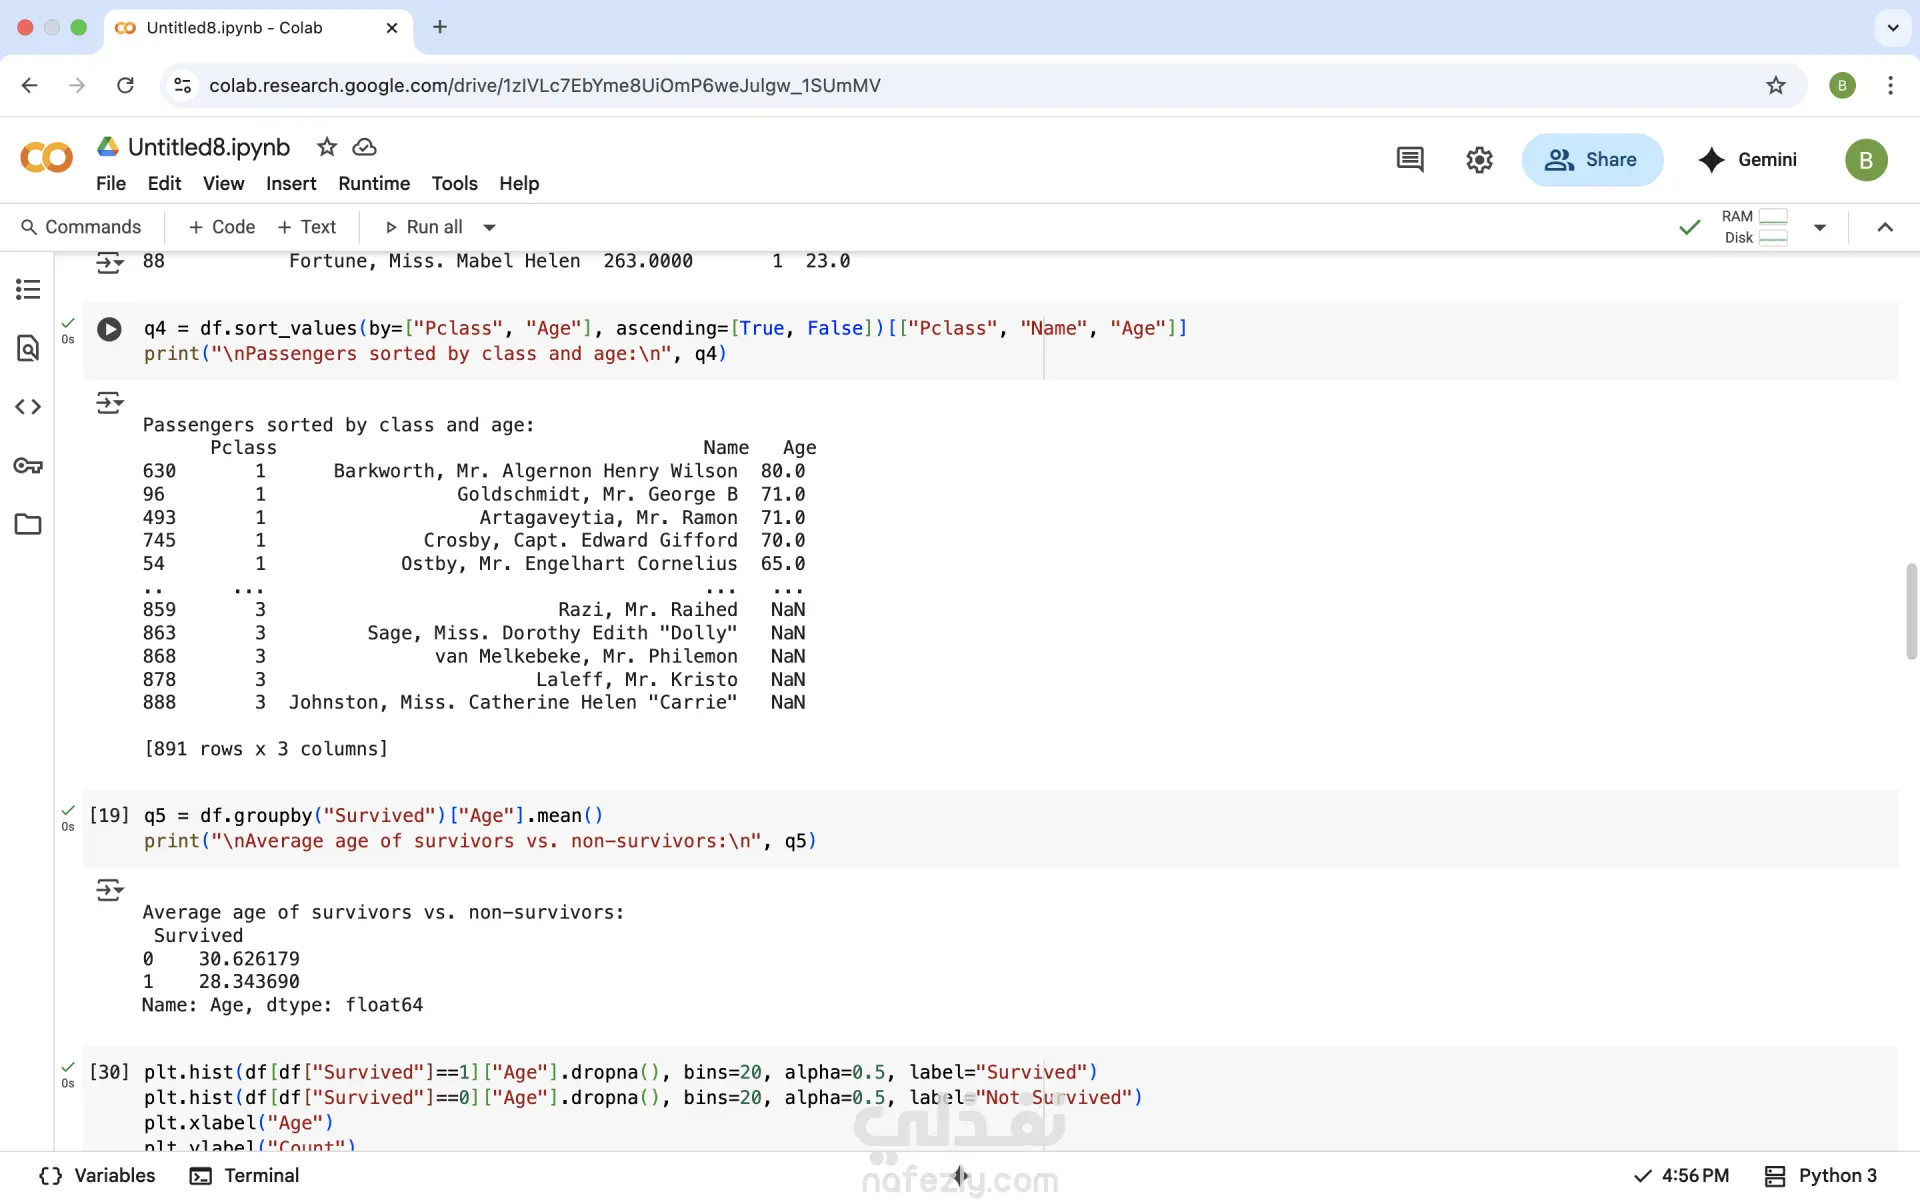Open the comments panel icon
Viewport: 1920px width, 1200px height.
1410,160
